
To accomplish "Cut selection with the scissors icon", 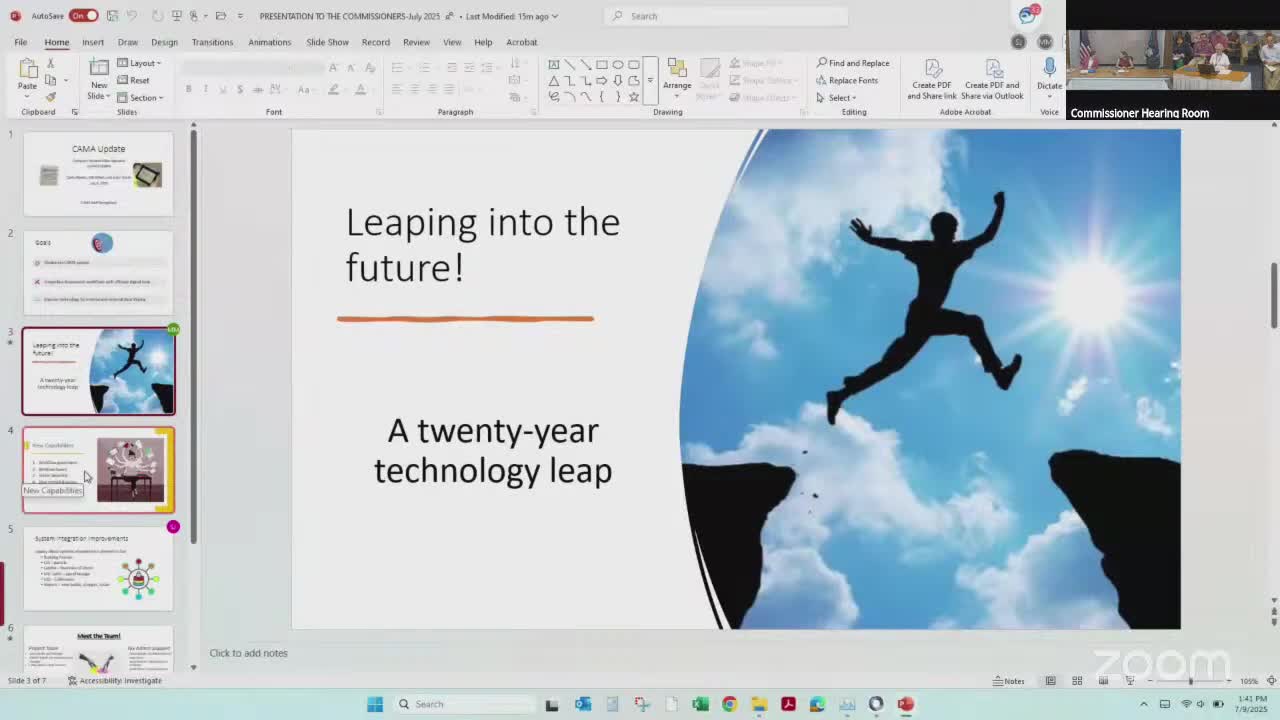I will pos(50,63).
